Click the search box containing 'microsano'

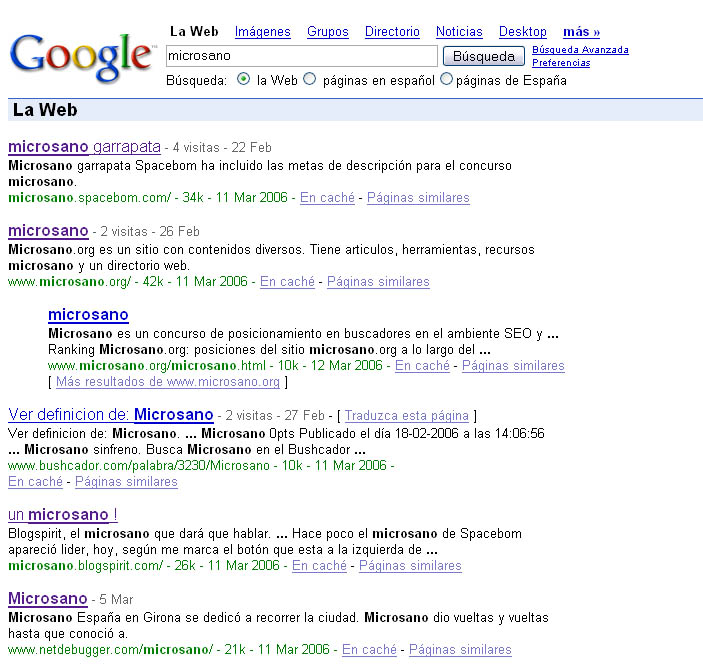301,56
